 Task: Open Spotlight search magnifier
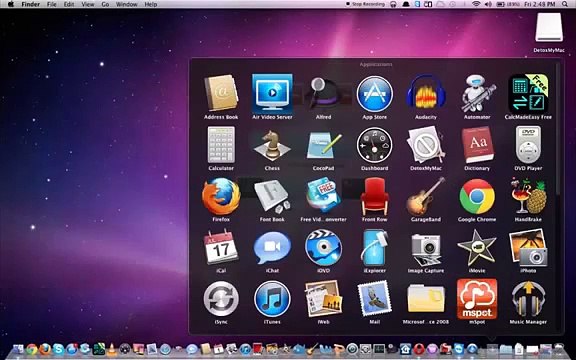[x=565, y=4]
